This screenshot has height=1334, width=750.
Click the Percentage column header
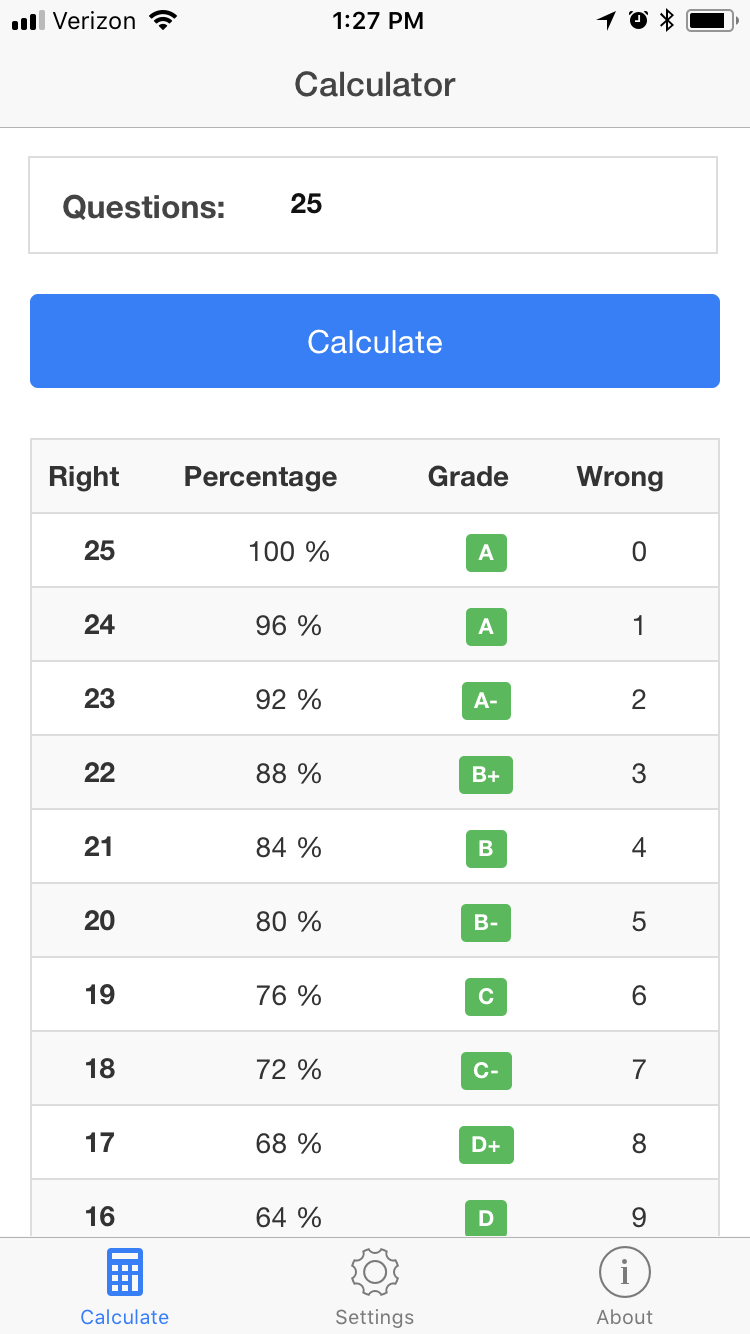(x=260, y=477)
